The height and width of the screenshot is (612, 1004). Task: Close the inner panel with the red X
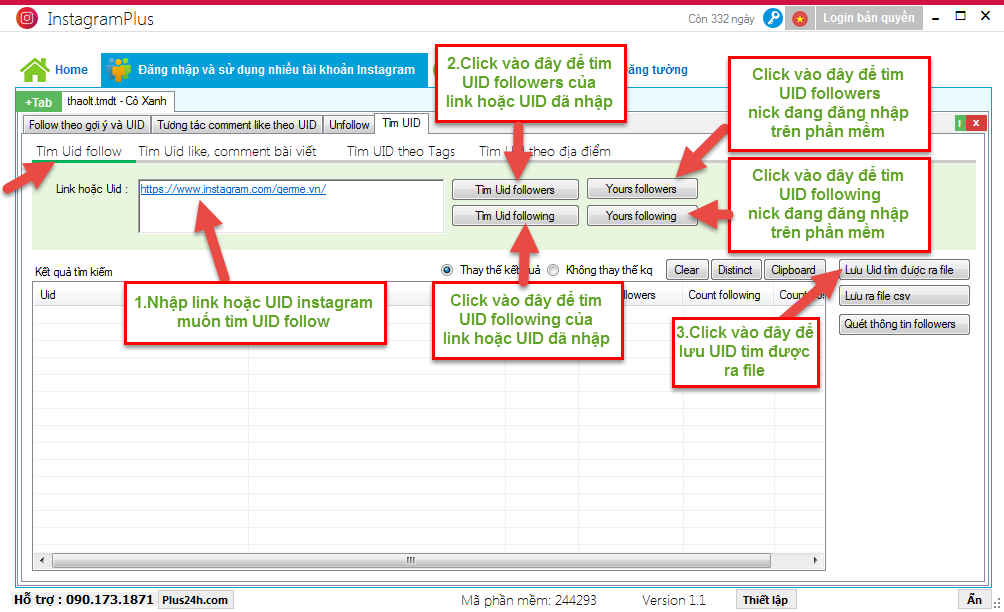click(976, 123)
